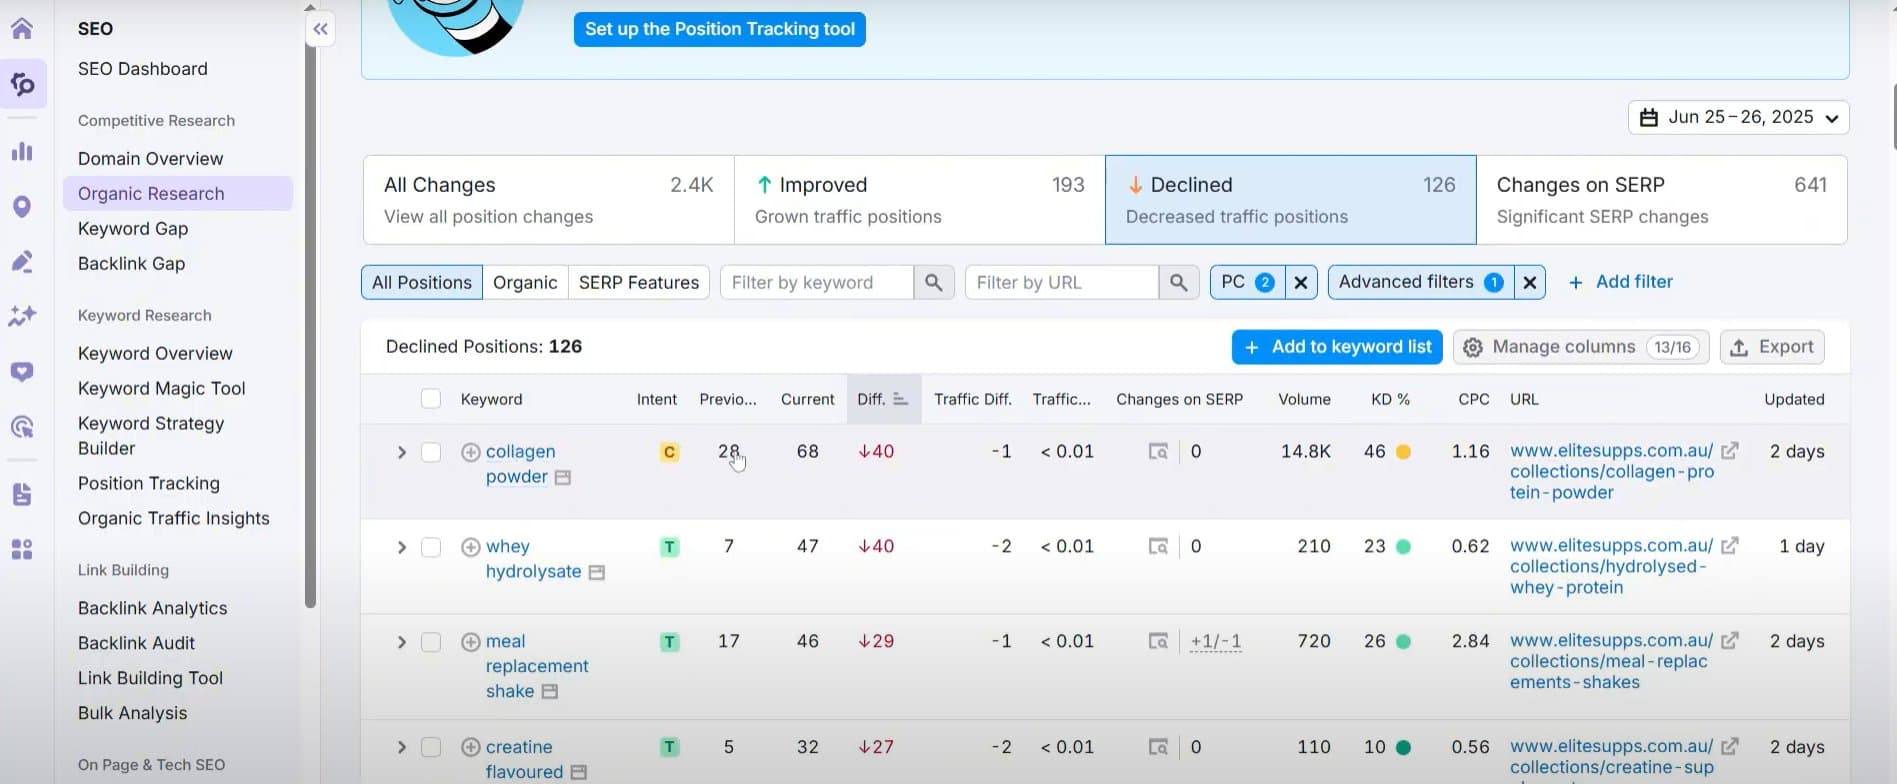
Task: Click SERP snapshot icon for whey hydrolysate
Action: pos(1158,547)
